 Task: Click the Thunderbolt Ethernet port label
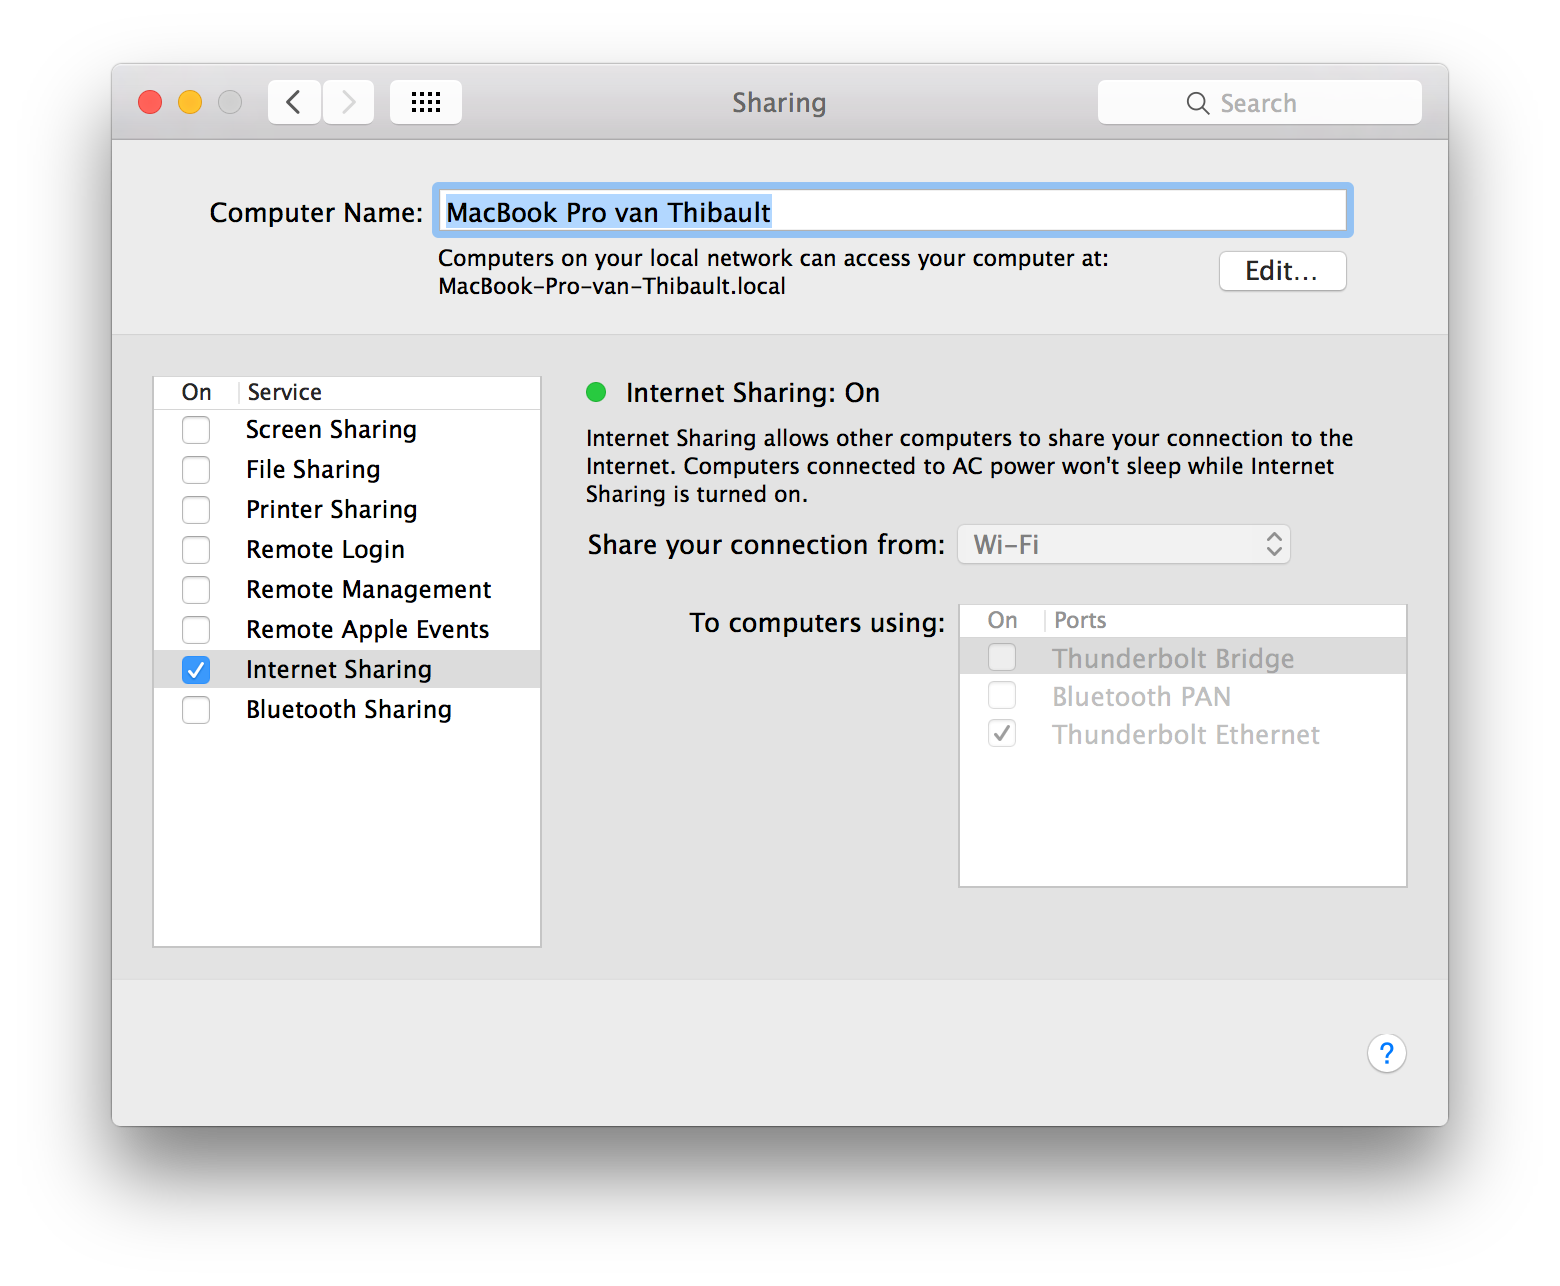point(1186,734)
